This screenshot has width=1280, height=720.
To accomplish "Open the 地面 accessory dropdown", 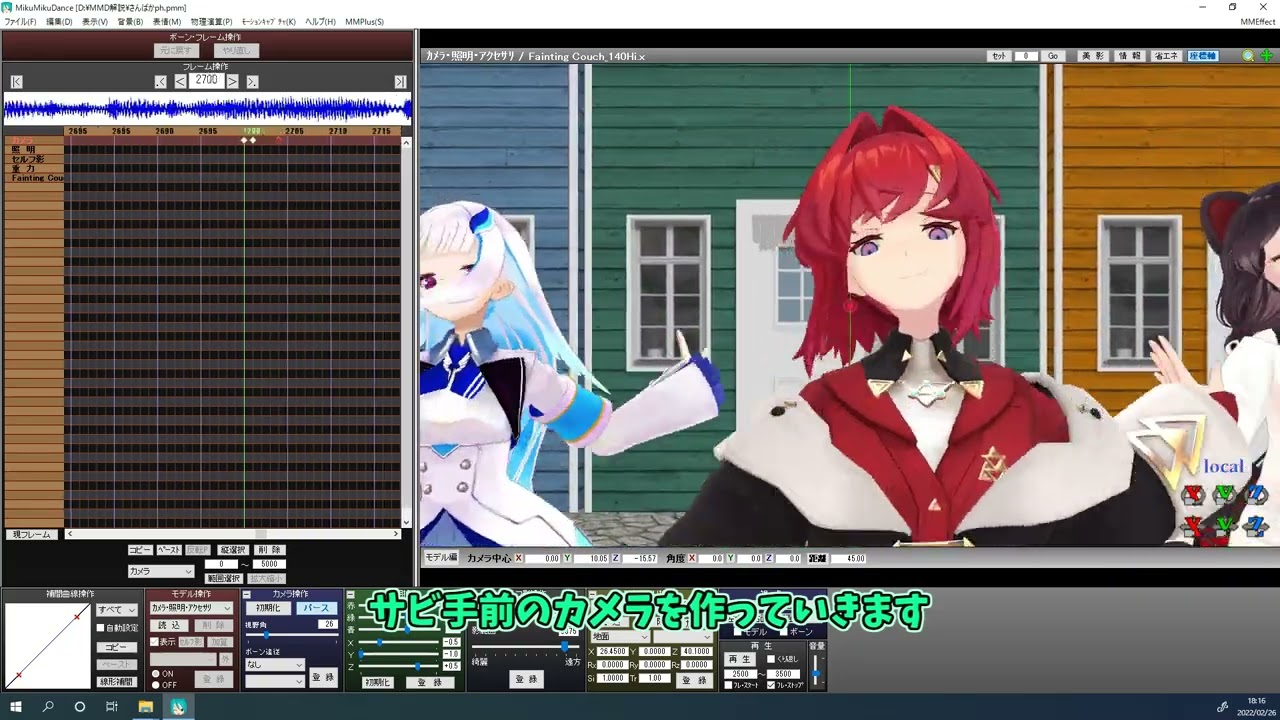I will point(620,636).
